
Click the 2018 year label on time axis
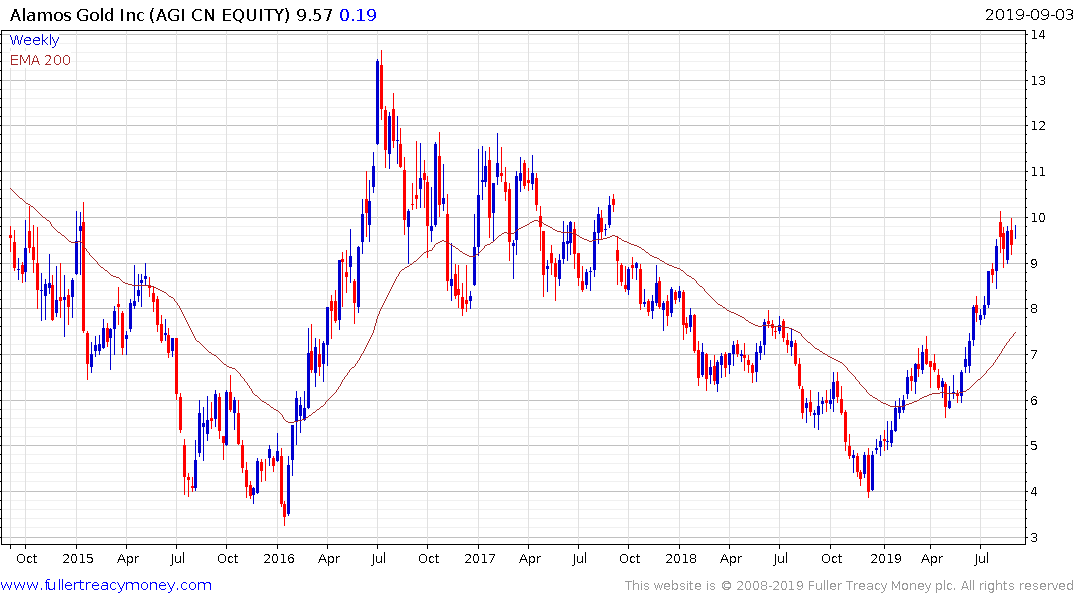(681, 558)
